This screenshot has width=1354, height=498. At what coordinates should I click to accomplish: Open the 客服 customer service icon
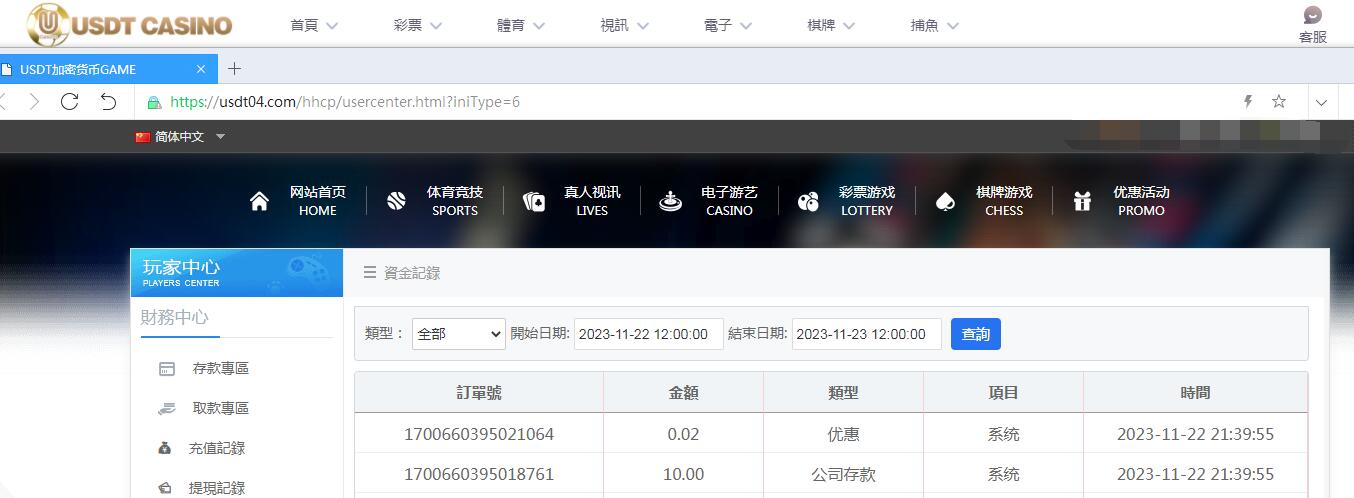pyautogui.click(x=1313, y=16)
